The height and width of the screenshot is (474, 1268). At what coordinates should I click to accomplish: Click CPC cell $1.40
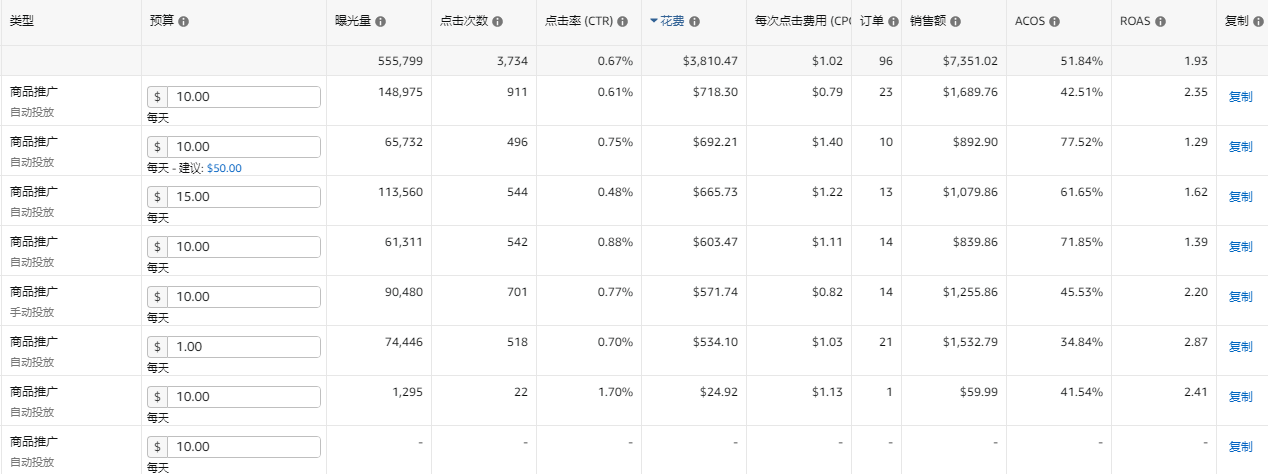point(826,142)
